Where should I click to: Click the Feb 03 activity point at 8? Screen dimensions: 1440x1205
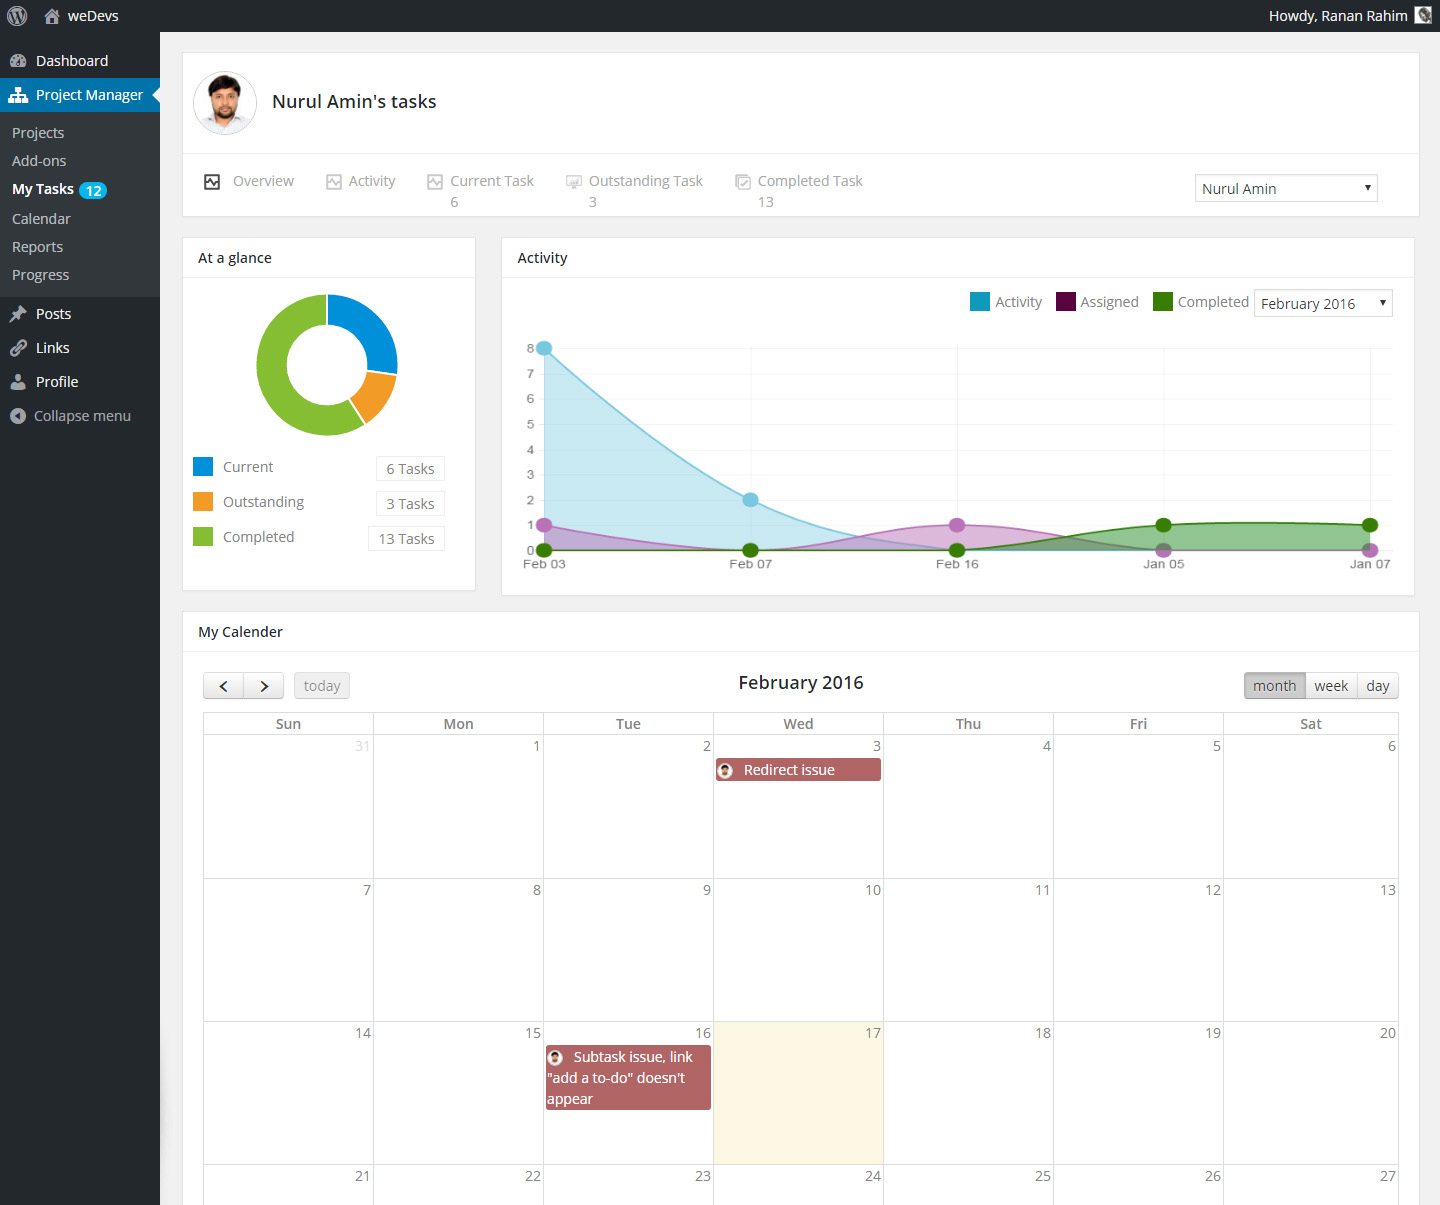point(544,348)
